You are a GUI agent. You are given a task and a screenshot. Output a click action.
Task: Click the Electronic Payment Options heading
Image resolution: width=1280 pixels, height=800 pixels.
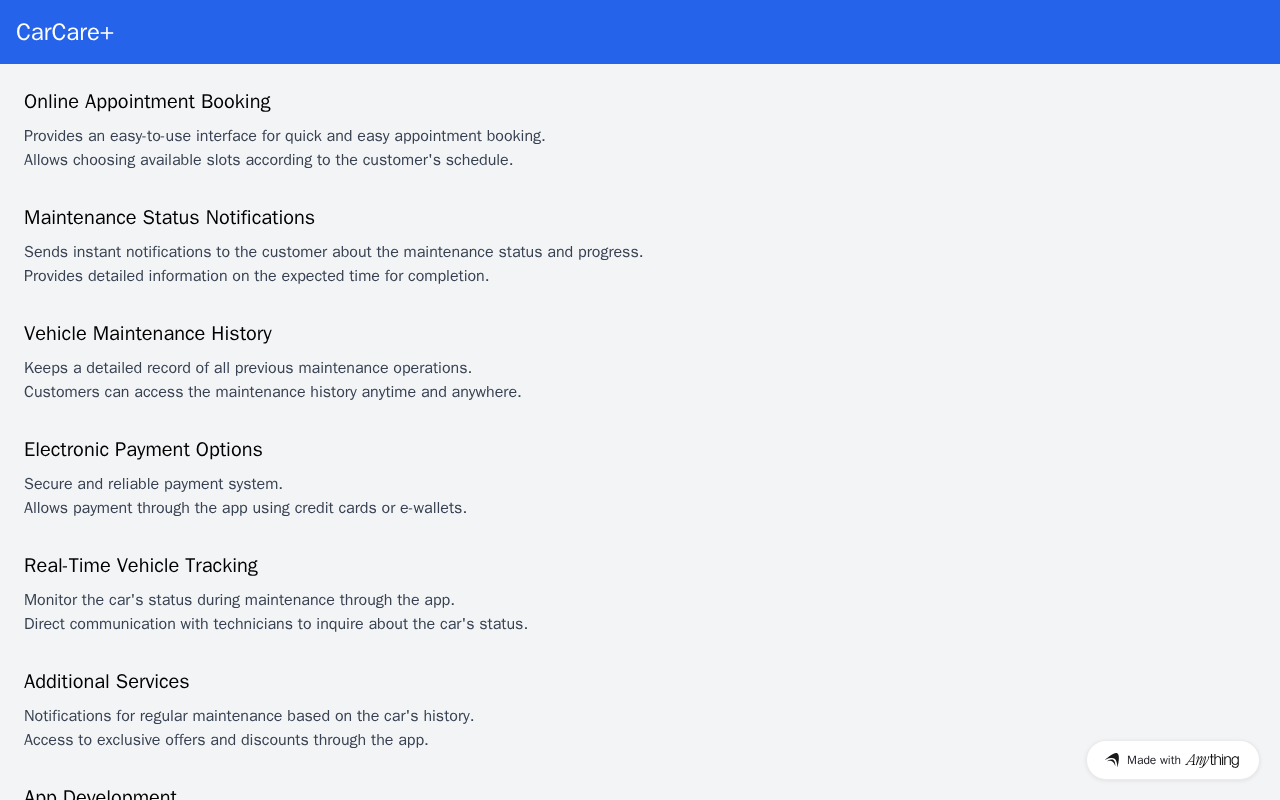(x=143, y=450)
